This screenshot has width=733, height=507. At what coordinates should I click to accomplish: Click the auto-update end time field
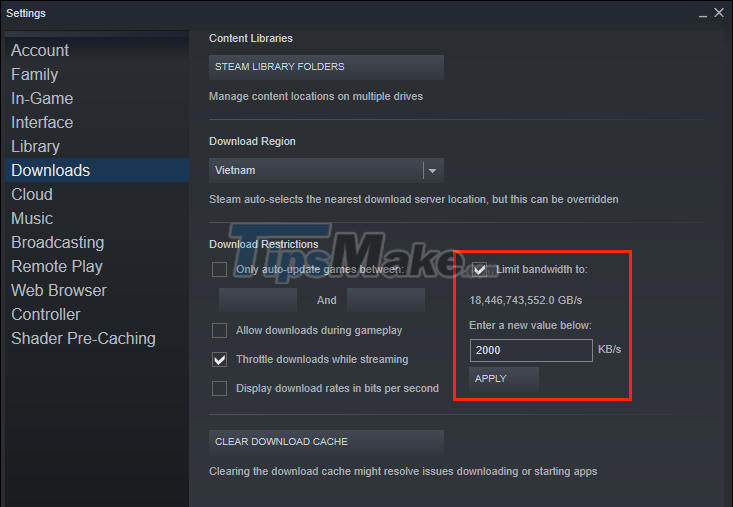pos(386,300)
